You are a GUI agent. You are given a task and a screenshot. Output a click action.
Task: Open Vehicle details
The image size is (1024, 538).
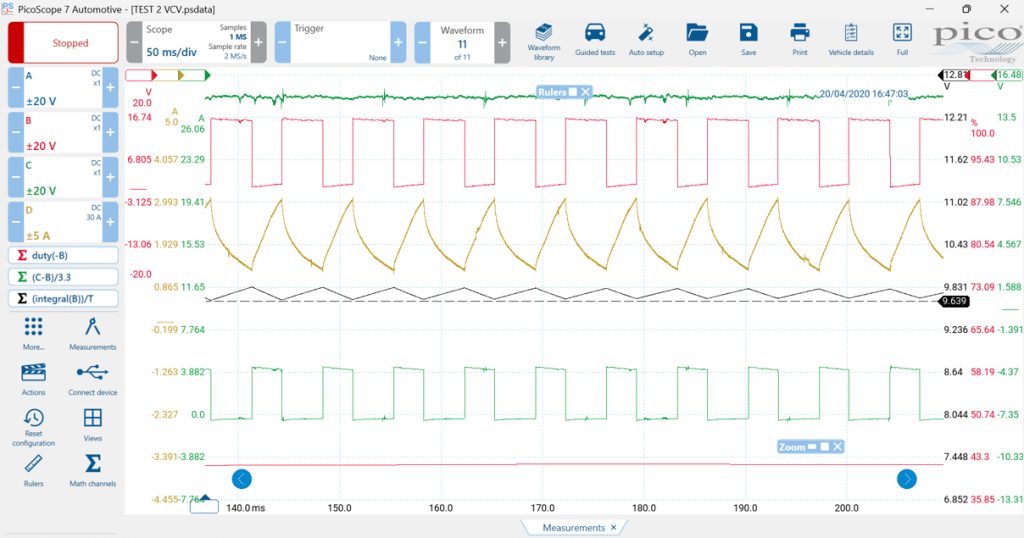(851, 40)
